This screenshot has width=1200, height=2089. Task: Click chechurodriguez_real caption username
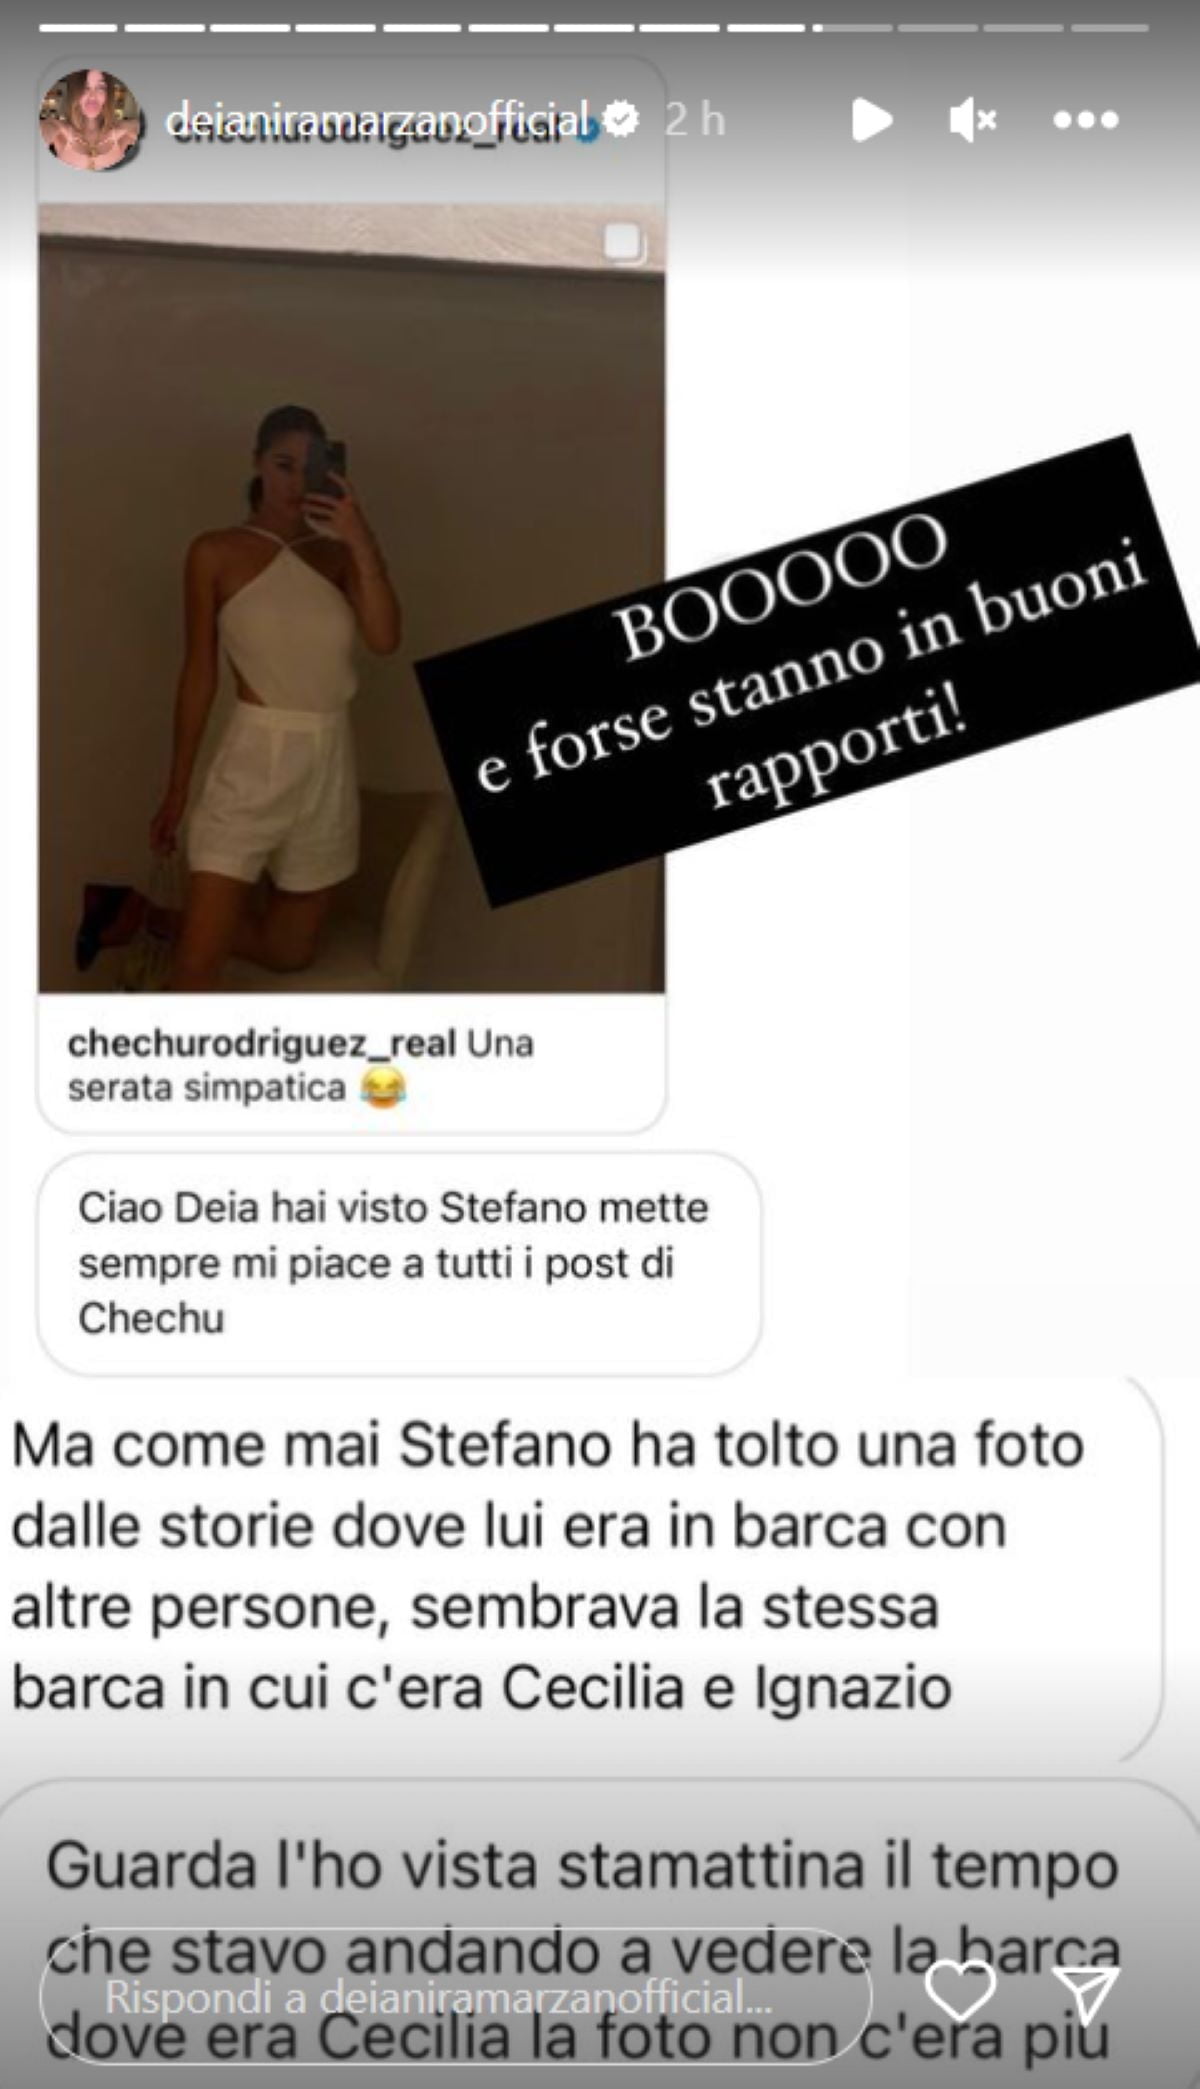point(262,1043)
